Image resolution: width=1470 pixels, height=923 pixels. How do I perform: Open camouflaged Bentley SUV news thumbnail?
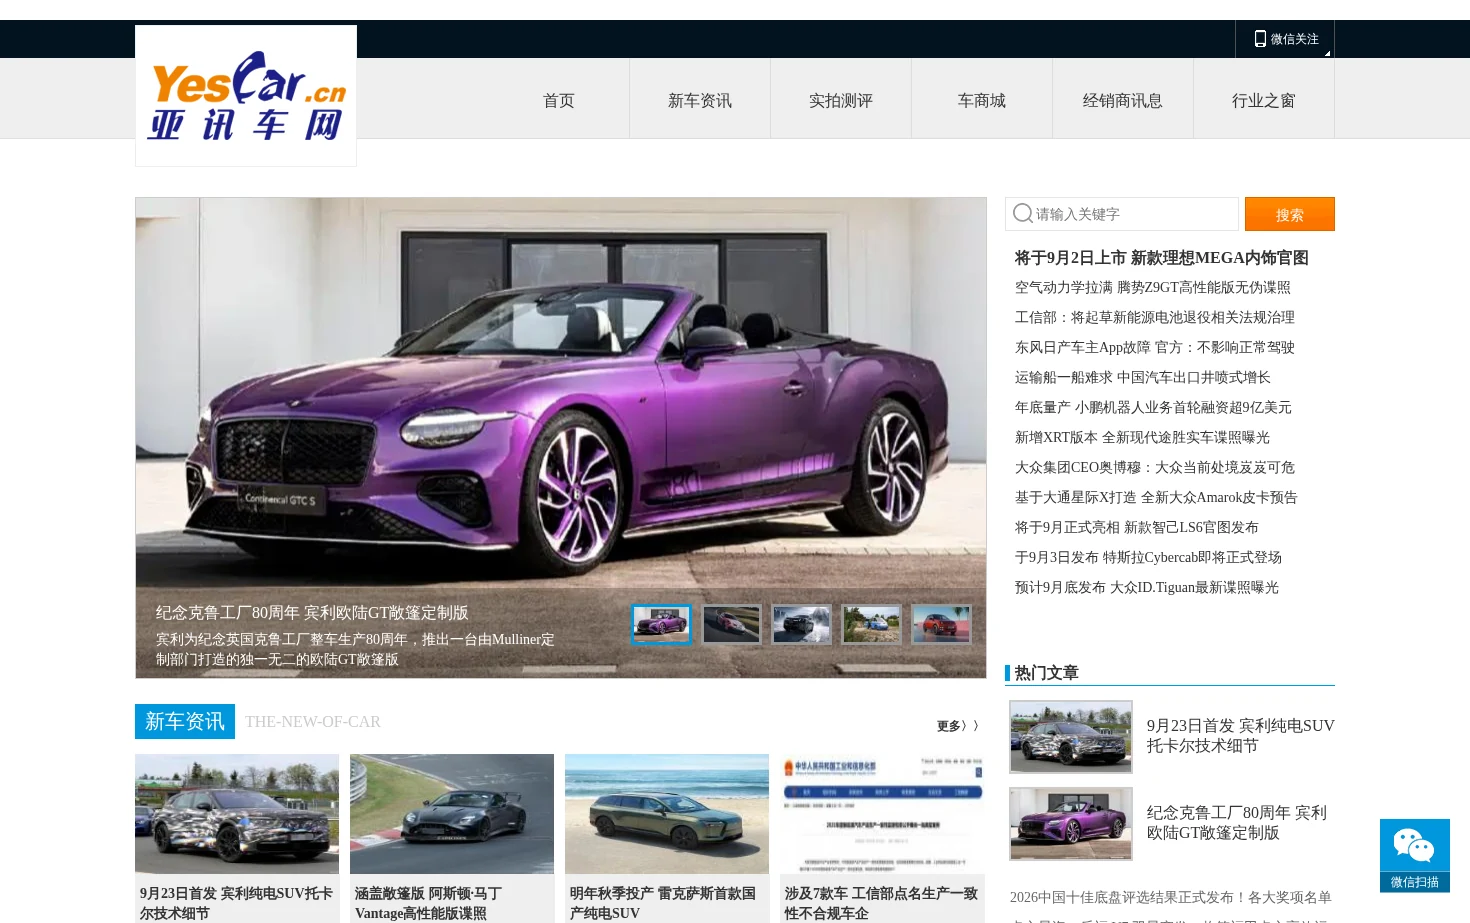pos(237,814)
